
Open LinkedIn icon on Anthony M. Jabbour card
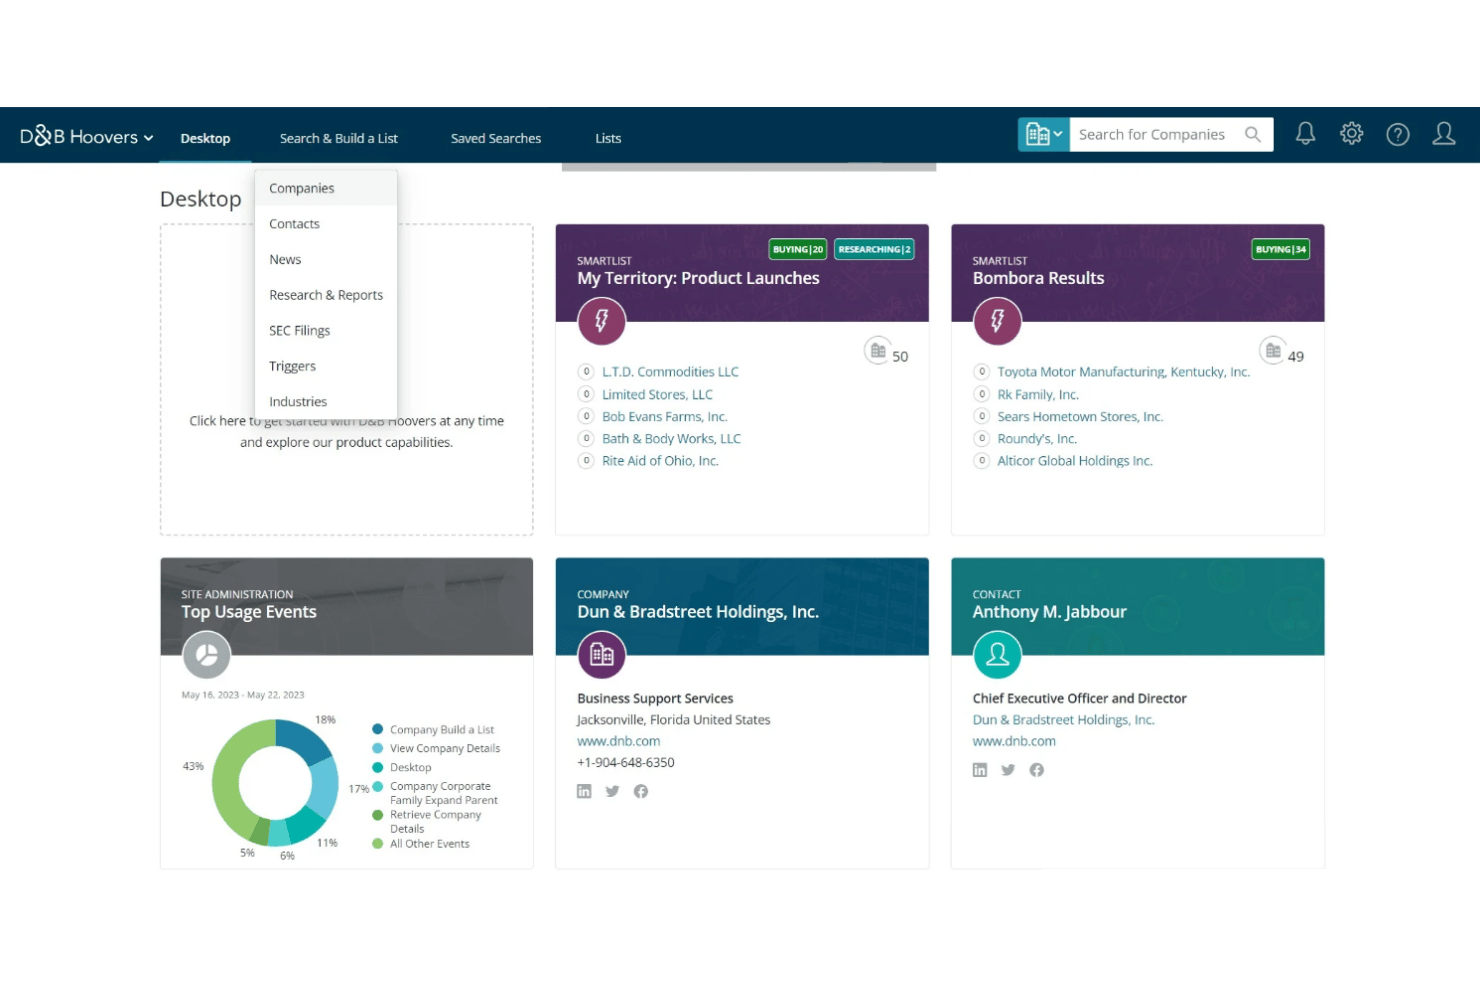980,770
